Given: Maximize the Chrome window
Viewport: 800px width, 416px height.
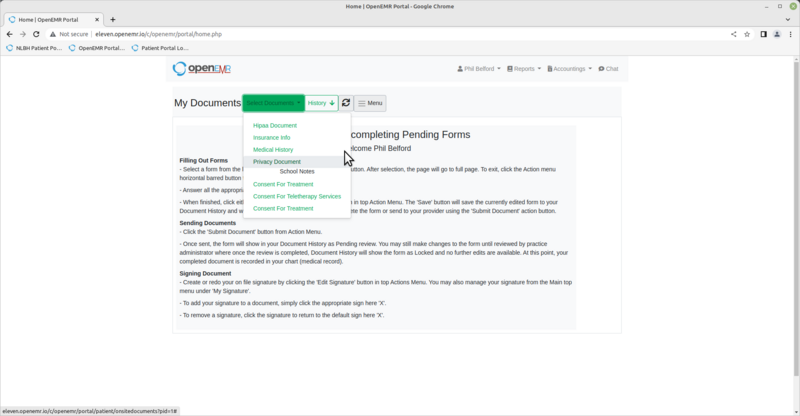Looking at the screenshot, I should coord(780,7).
